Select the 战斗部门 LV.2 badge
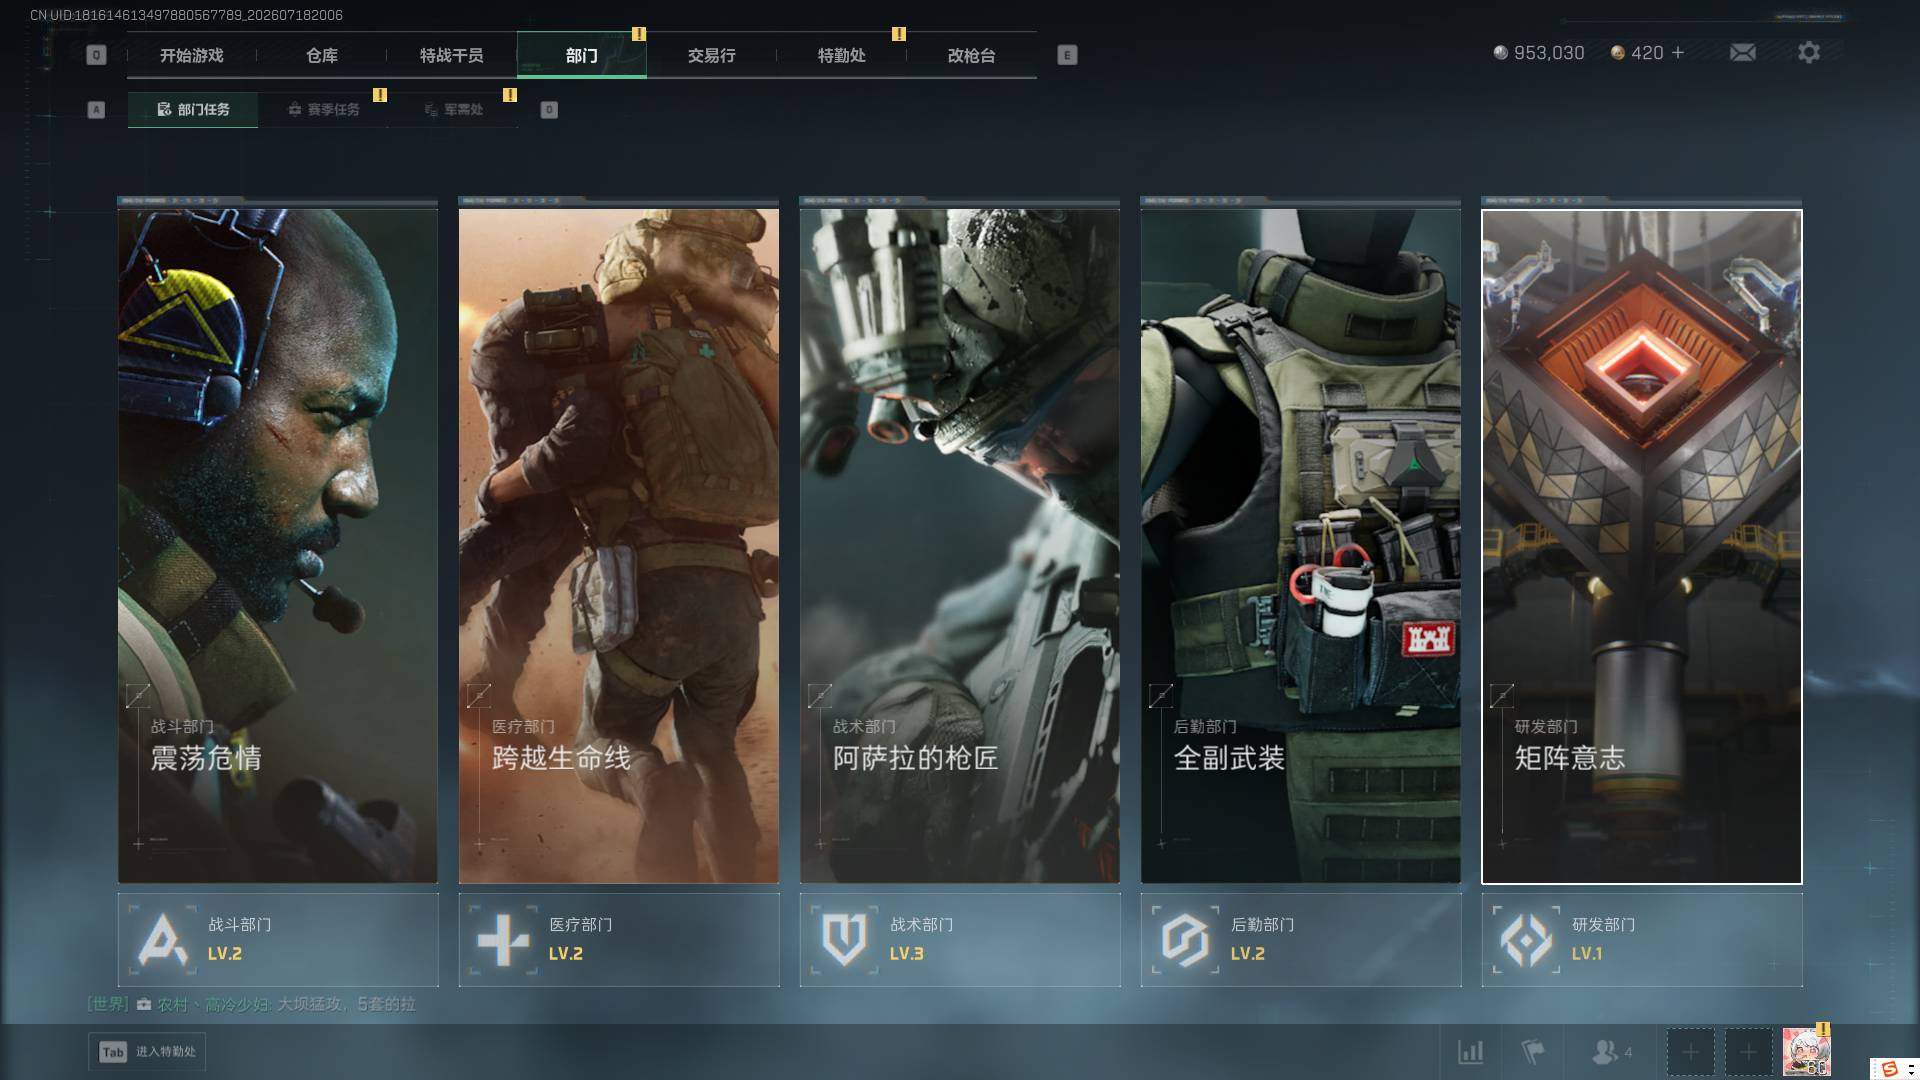Screen dimensions: 1920x1080 278,940
